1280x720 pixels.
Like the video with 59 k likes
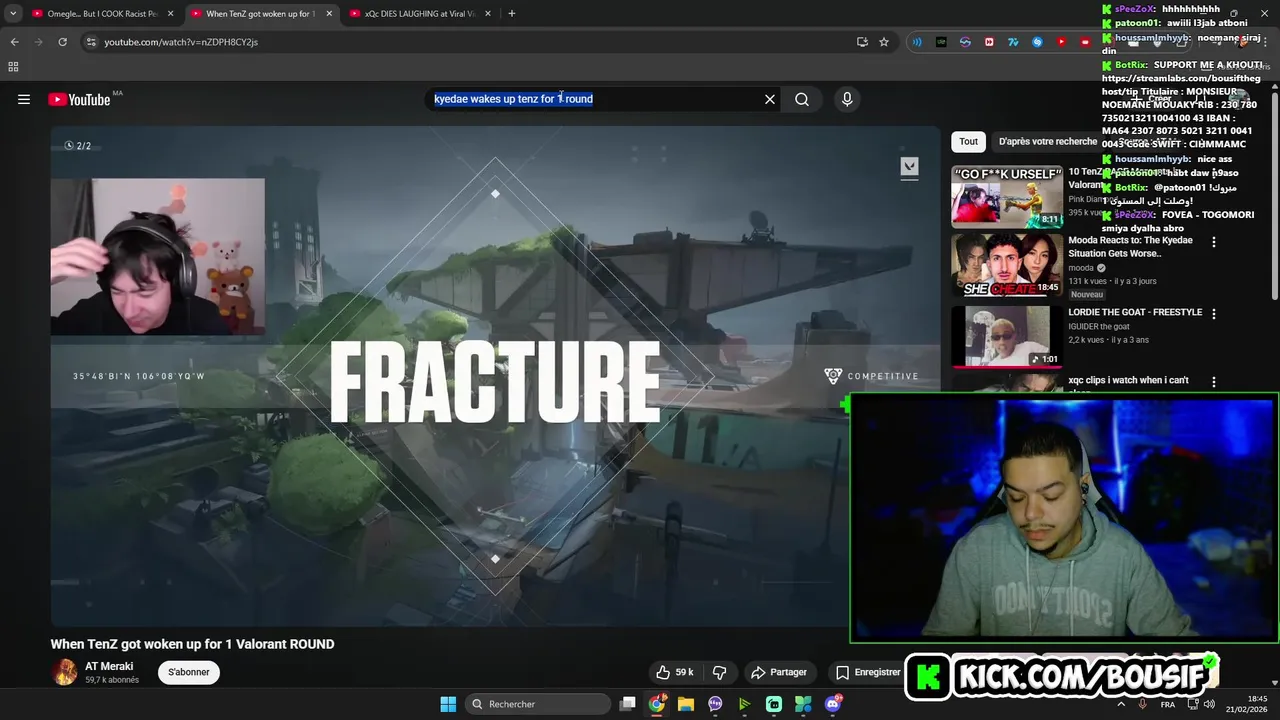675,672
